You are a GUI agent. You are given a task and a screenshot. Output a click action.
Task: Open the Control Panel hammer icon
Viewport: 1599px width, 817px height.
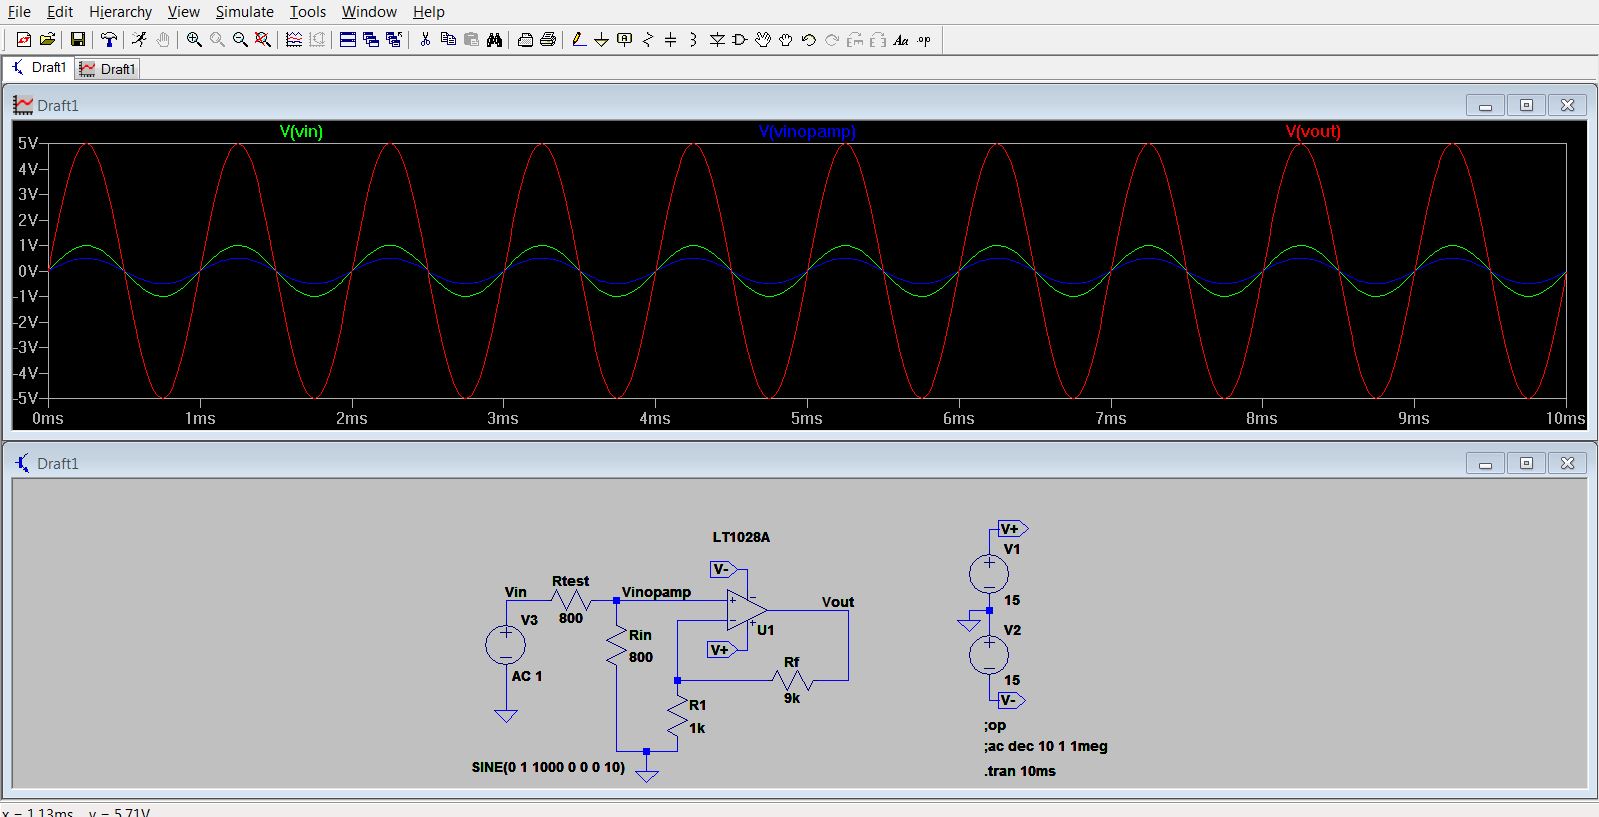pyautogui.click(x=109, y=40)
